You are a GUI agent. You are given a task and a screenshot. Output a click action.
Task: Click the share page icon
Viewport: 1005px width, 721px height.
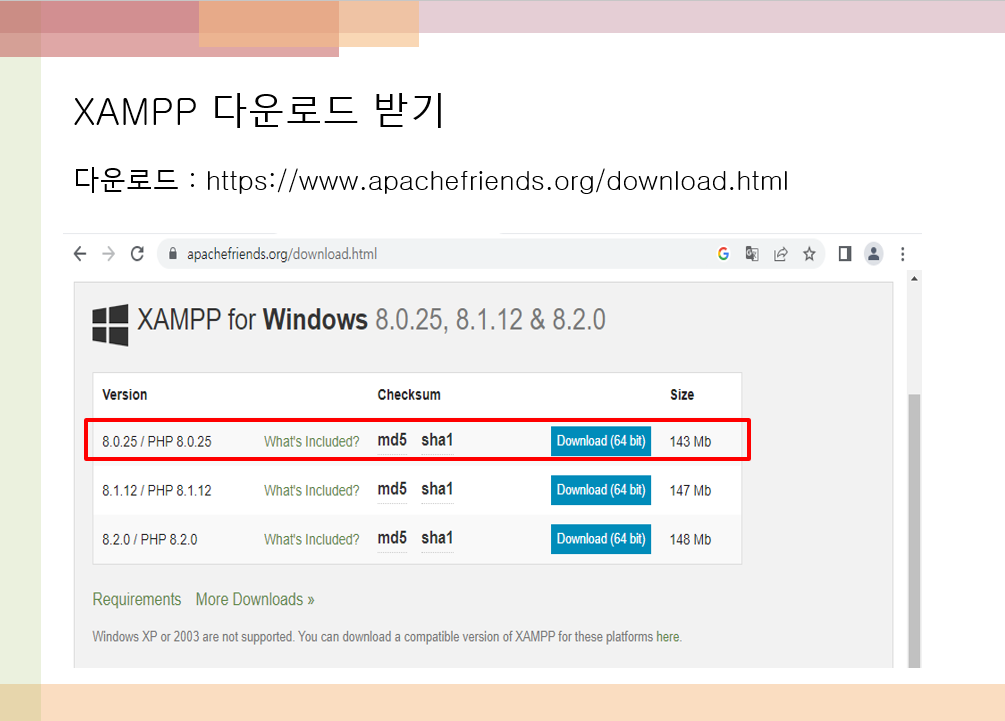[781, 254]
